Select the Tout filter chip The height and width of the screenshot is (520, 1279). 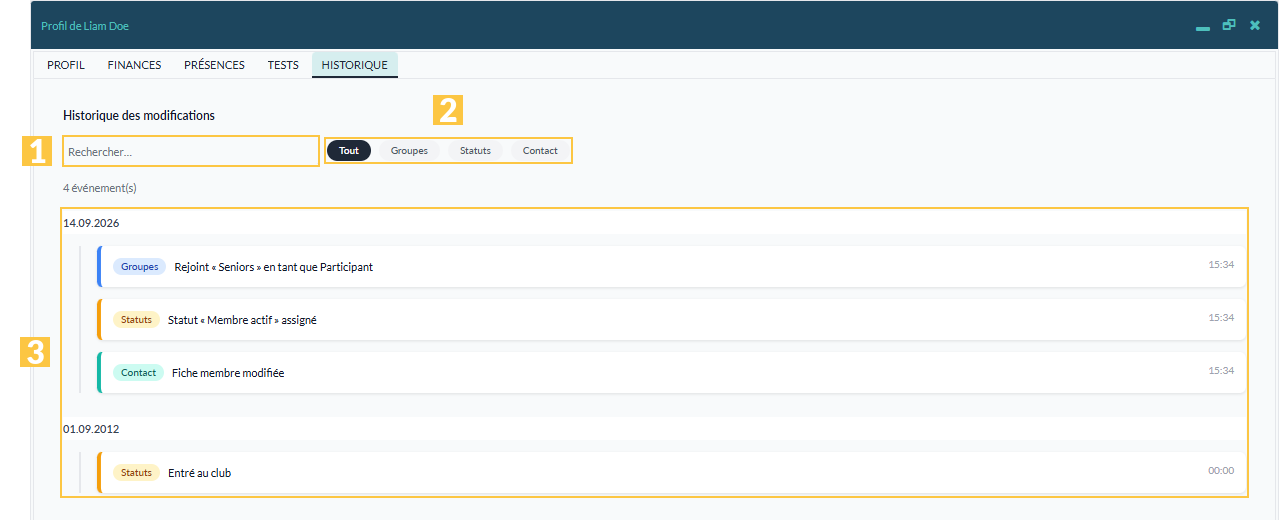pos(349,150)
